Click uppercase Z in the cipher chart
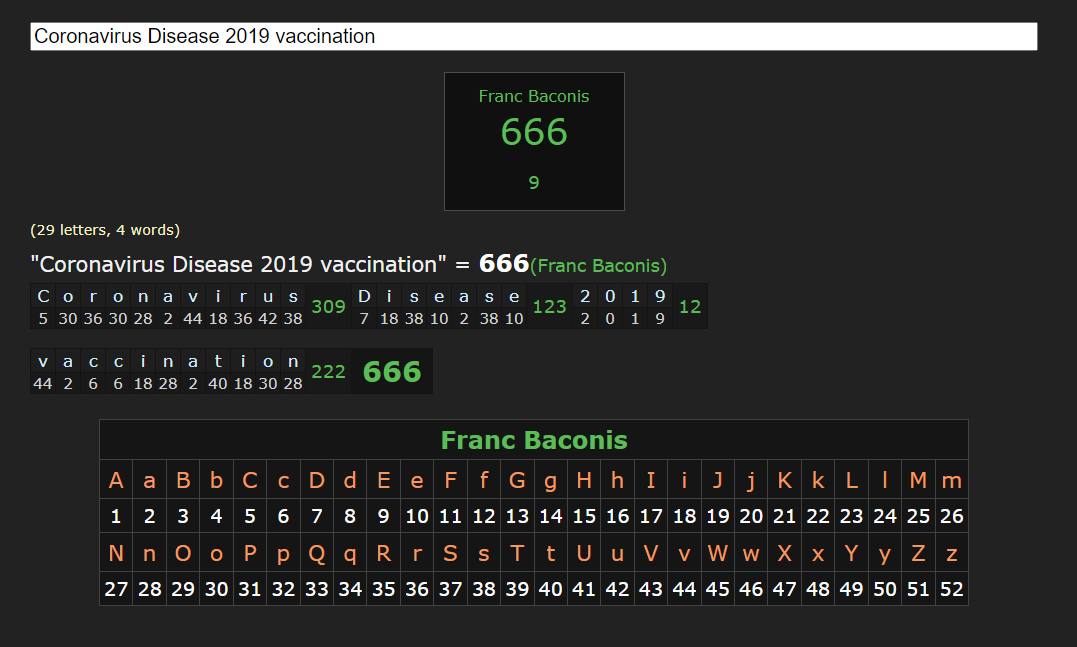 918,553
